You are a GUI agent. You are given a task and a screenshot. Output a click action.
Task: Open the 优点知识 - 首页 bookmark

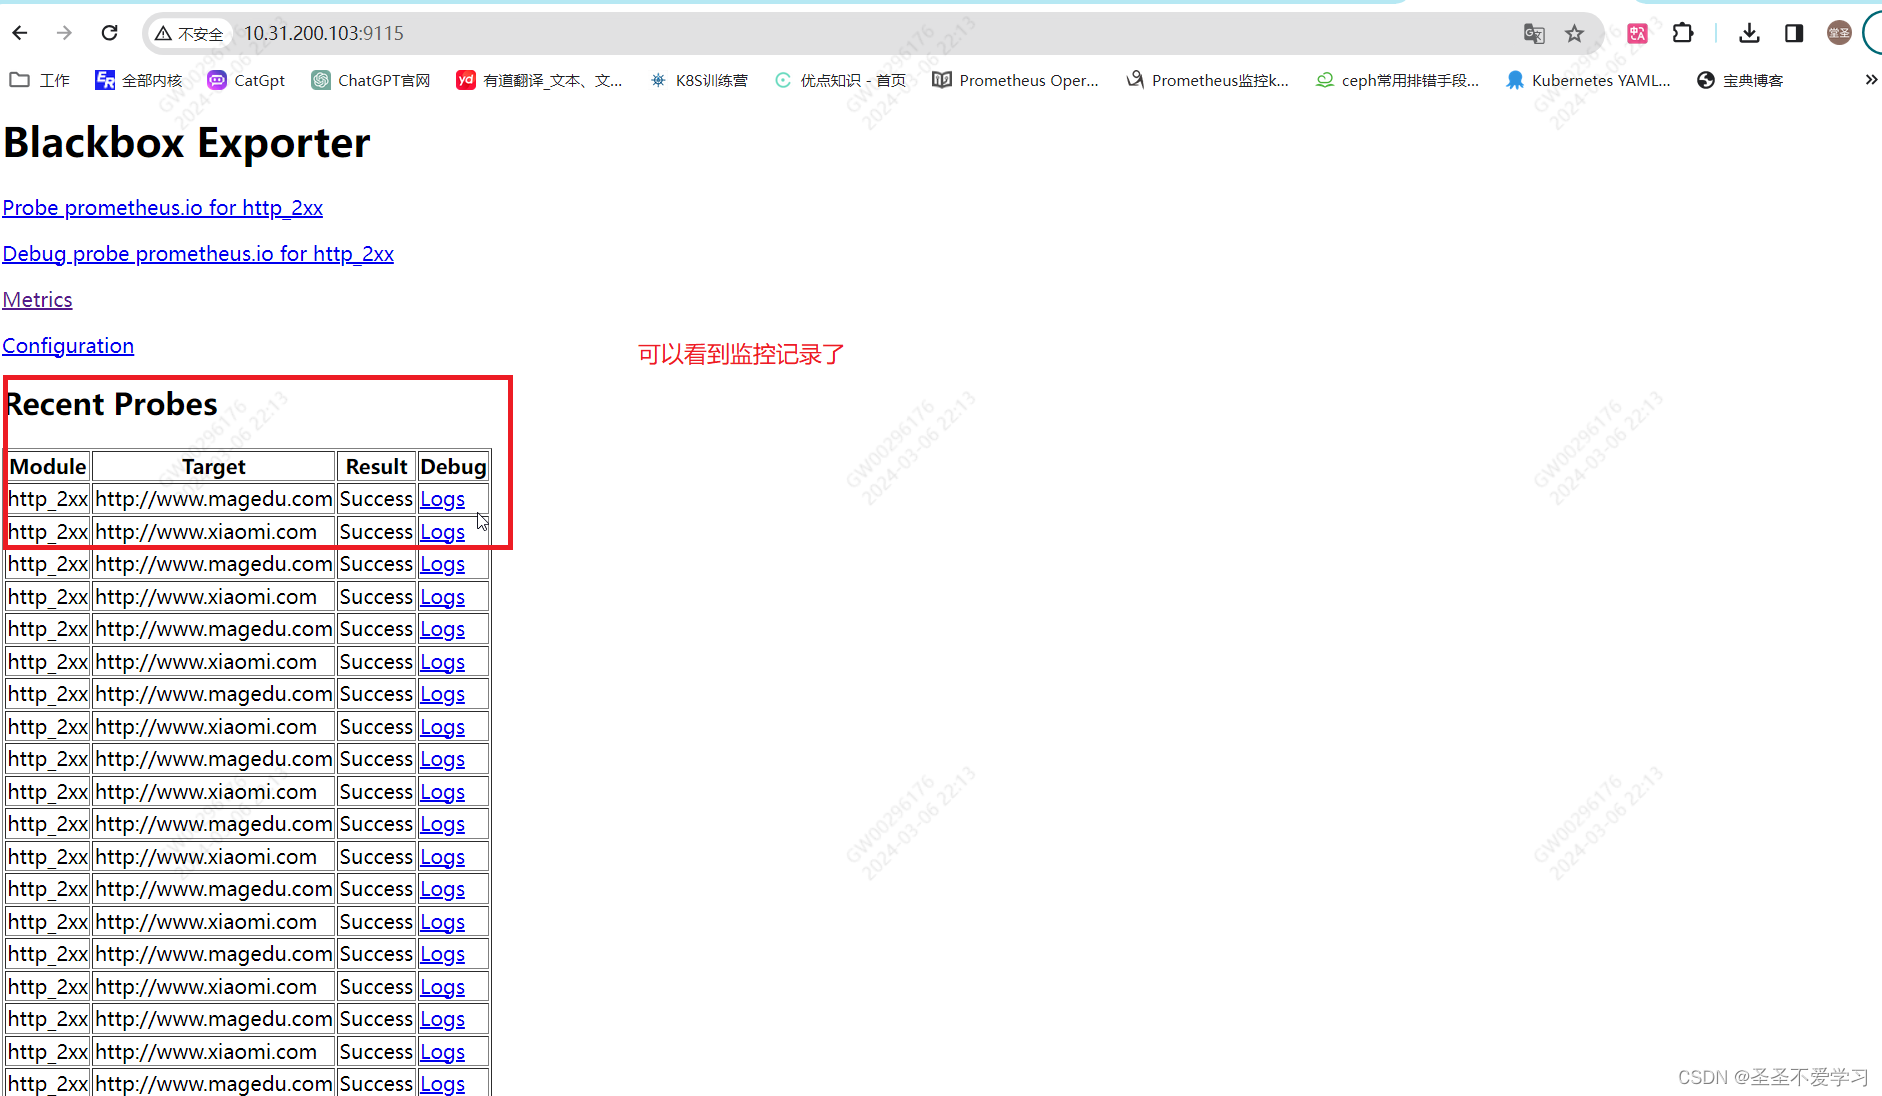840,80
